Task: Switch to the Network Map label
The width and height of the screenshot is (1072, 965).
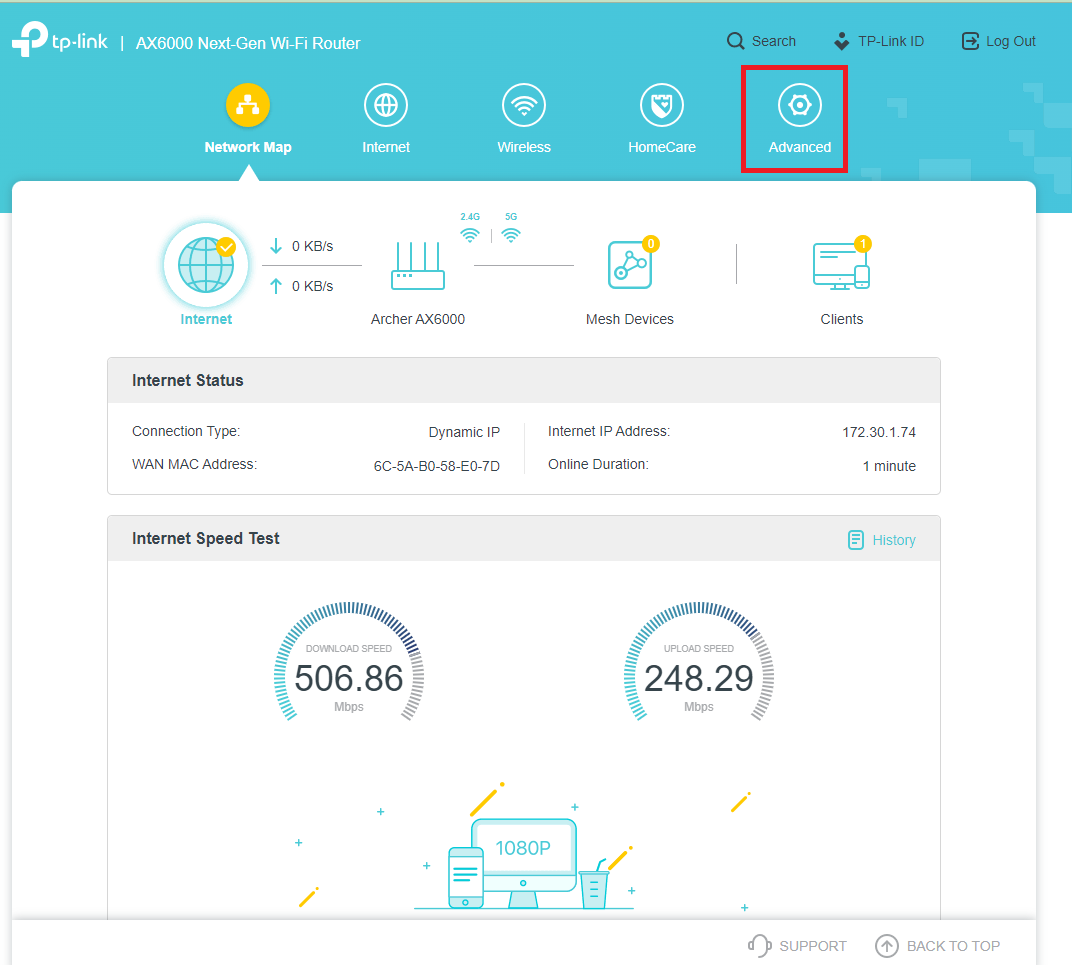Action: tap(247, 147)
